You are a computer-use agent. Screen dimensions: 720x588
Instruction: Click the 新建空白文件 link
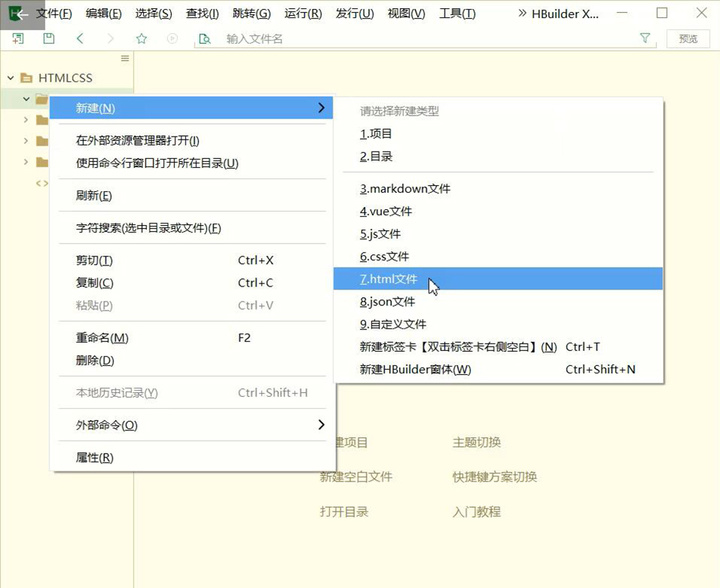356,477
